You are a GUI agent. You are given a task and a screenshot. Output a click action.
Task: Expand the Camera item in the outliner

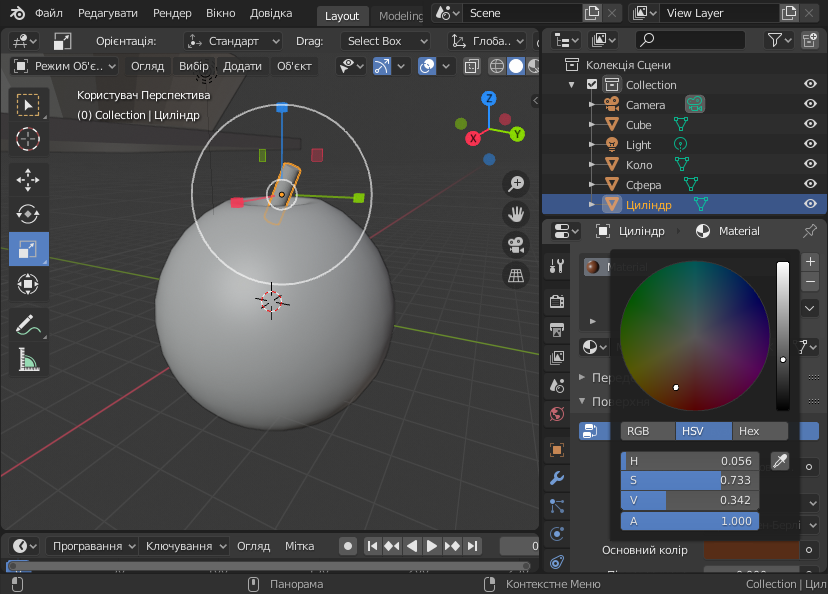click(592, 105)
